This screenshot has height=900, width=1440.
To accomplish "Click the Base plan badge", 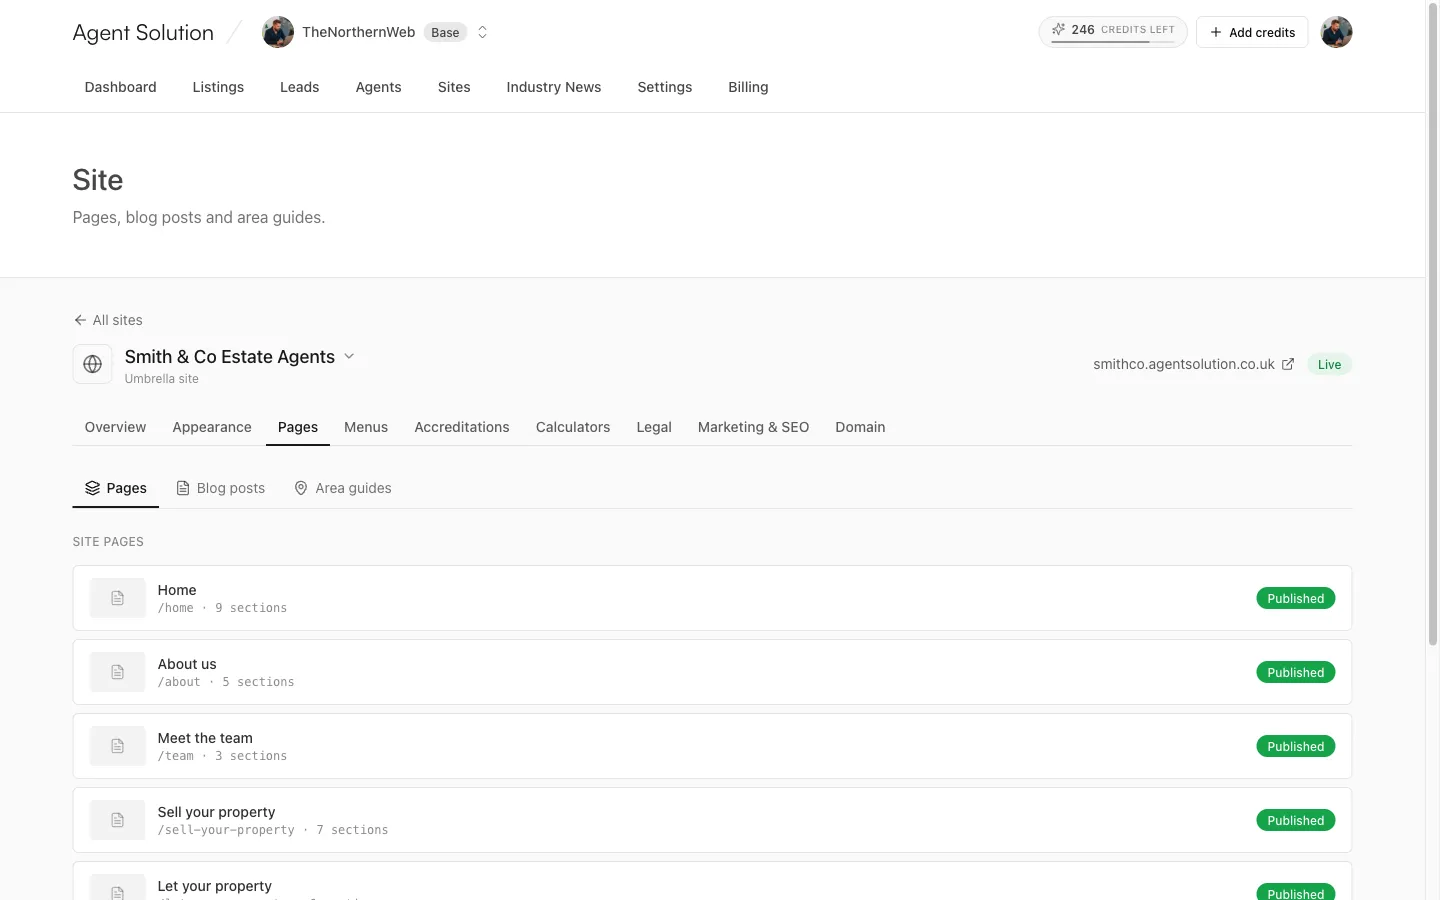I will point(445,32).
